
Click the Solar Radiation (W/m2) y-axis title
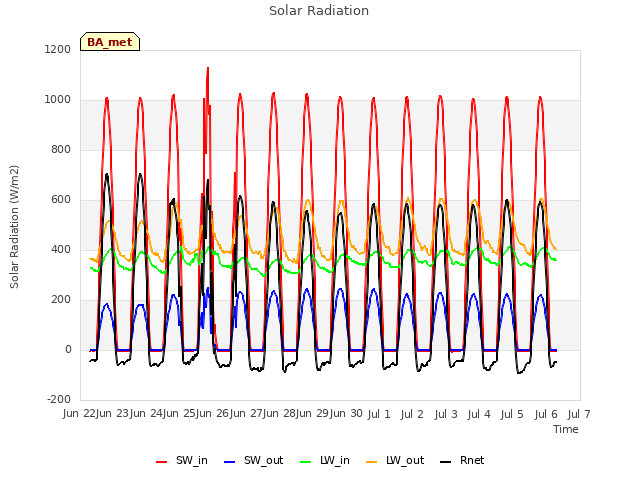click(14, 227)
